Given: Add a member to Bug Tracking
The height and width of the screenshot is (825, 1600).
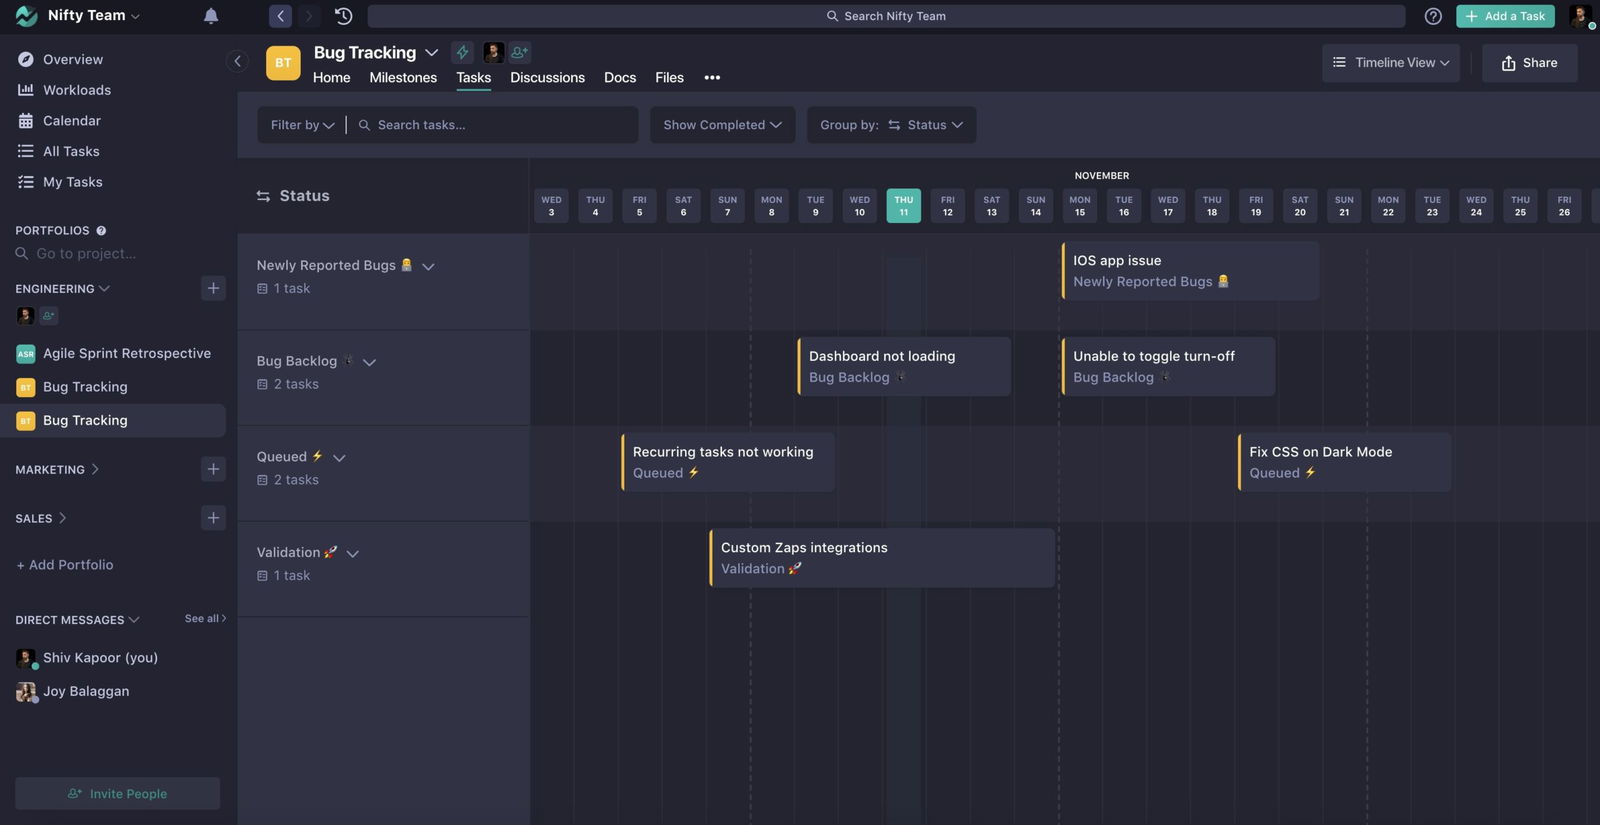Looking at the screenshot, I should click(519, 52).
